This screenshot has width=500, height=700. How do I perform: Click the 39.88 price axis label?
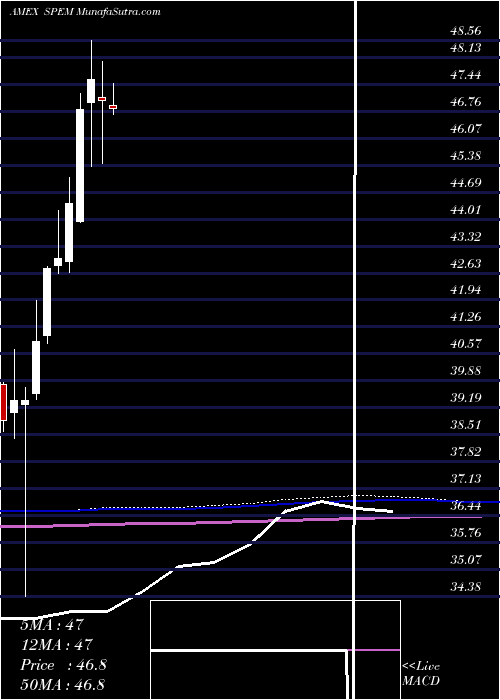pyautogui.click(x=466, y=371)
